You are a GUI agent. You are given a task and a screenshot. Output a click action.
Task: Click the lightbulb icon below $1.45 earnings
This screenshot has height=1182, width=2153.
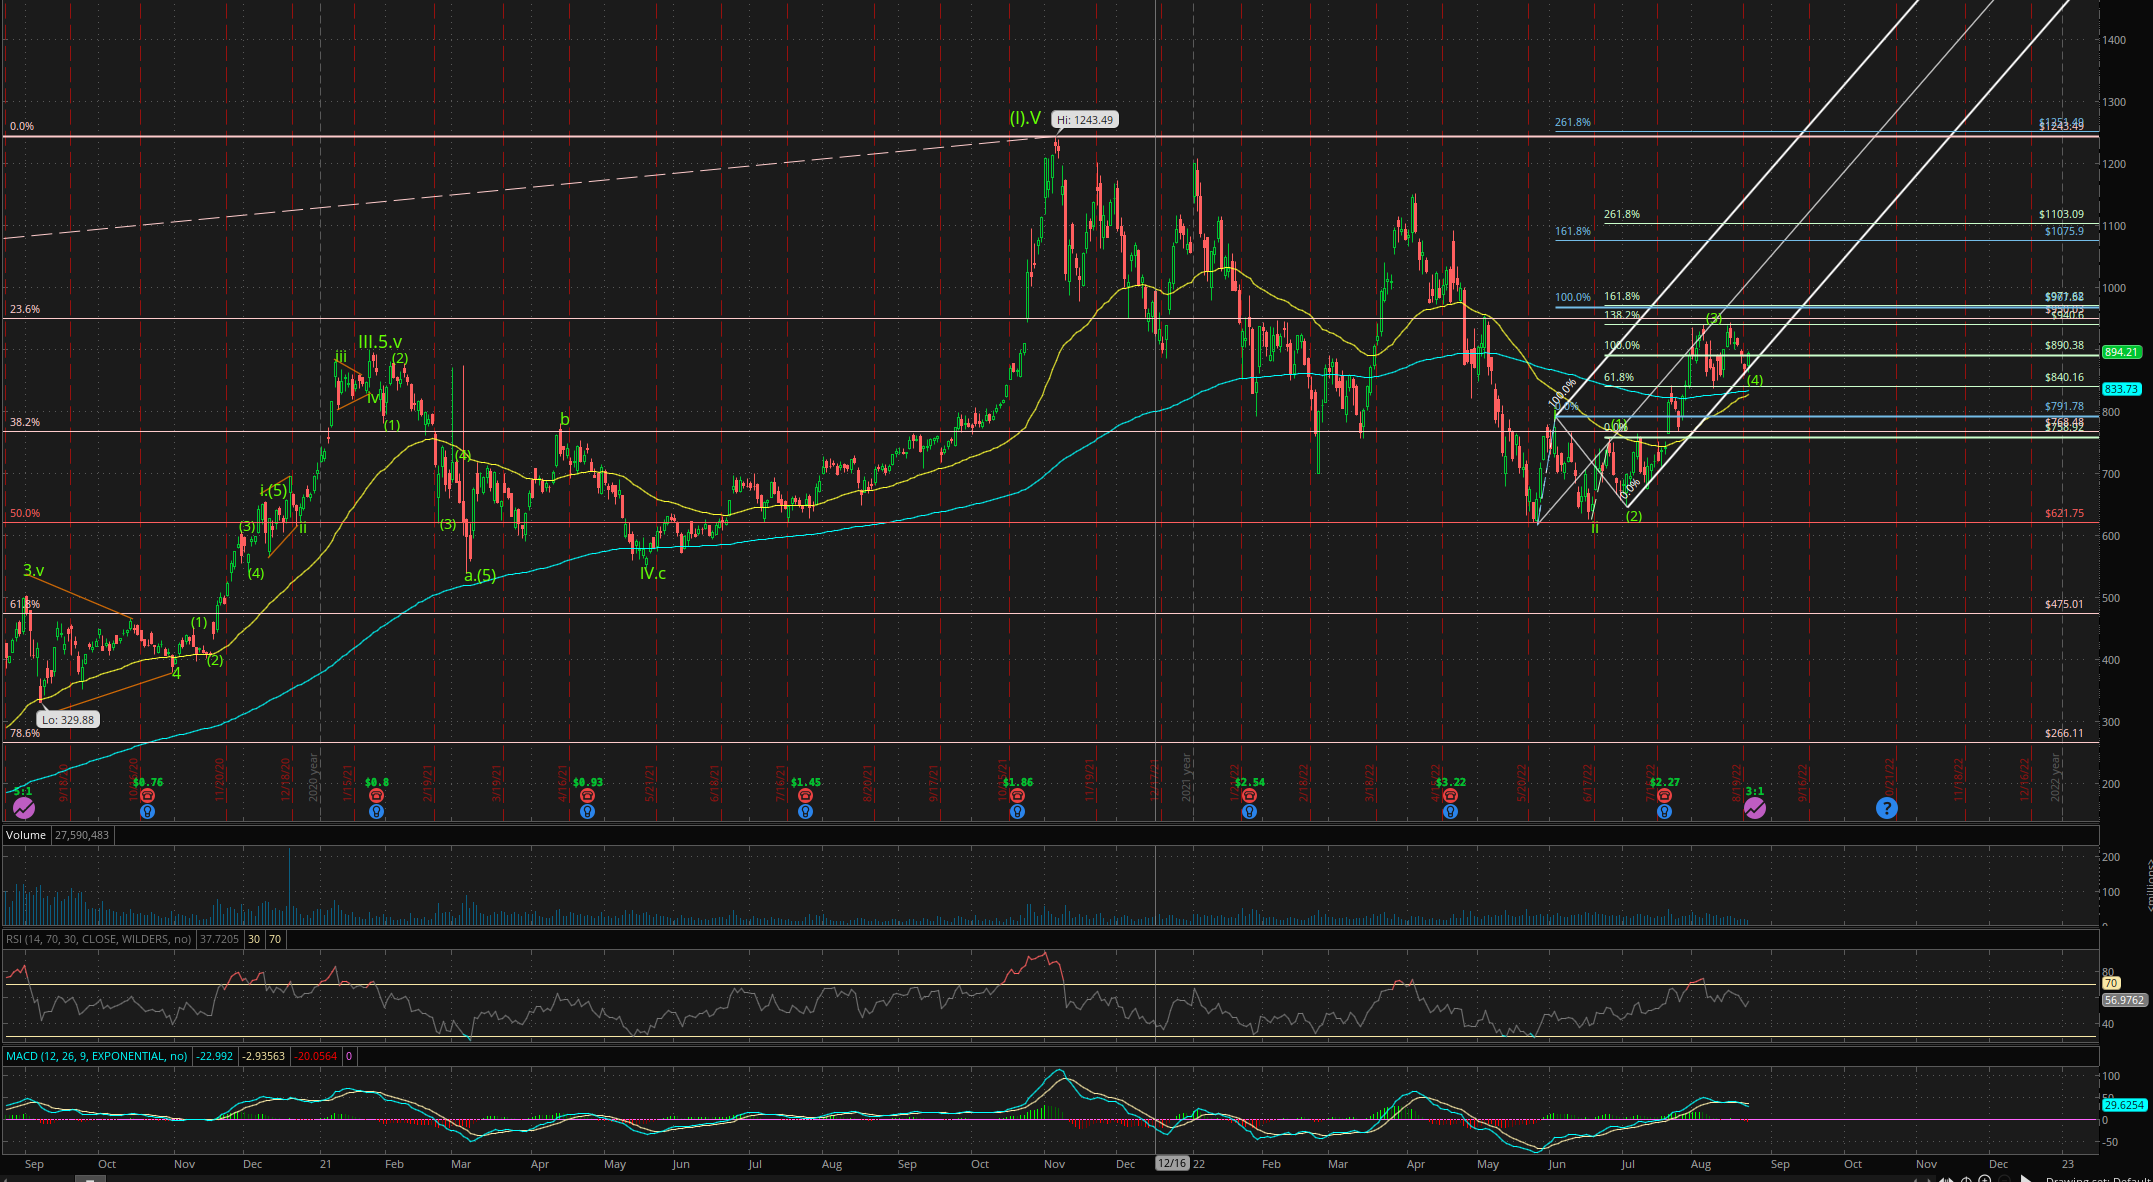coord(805,812)
